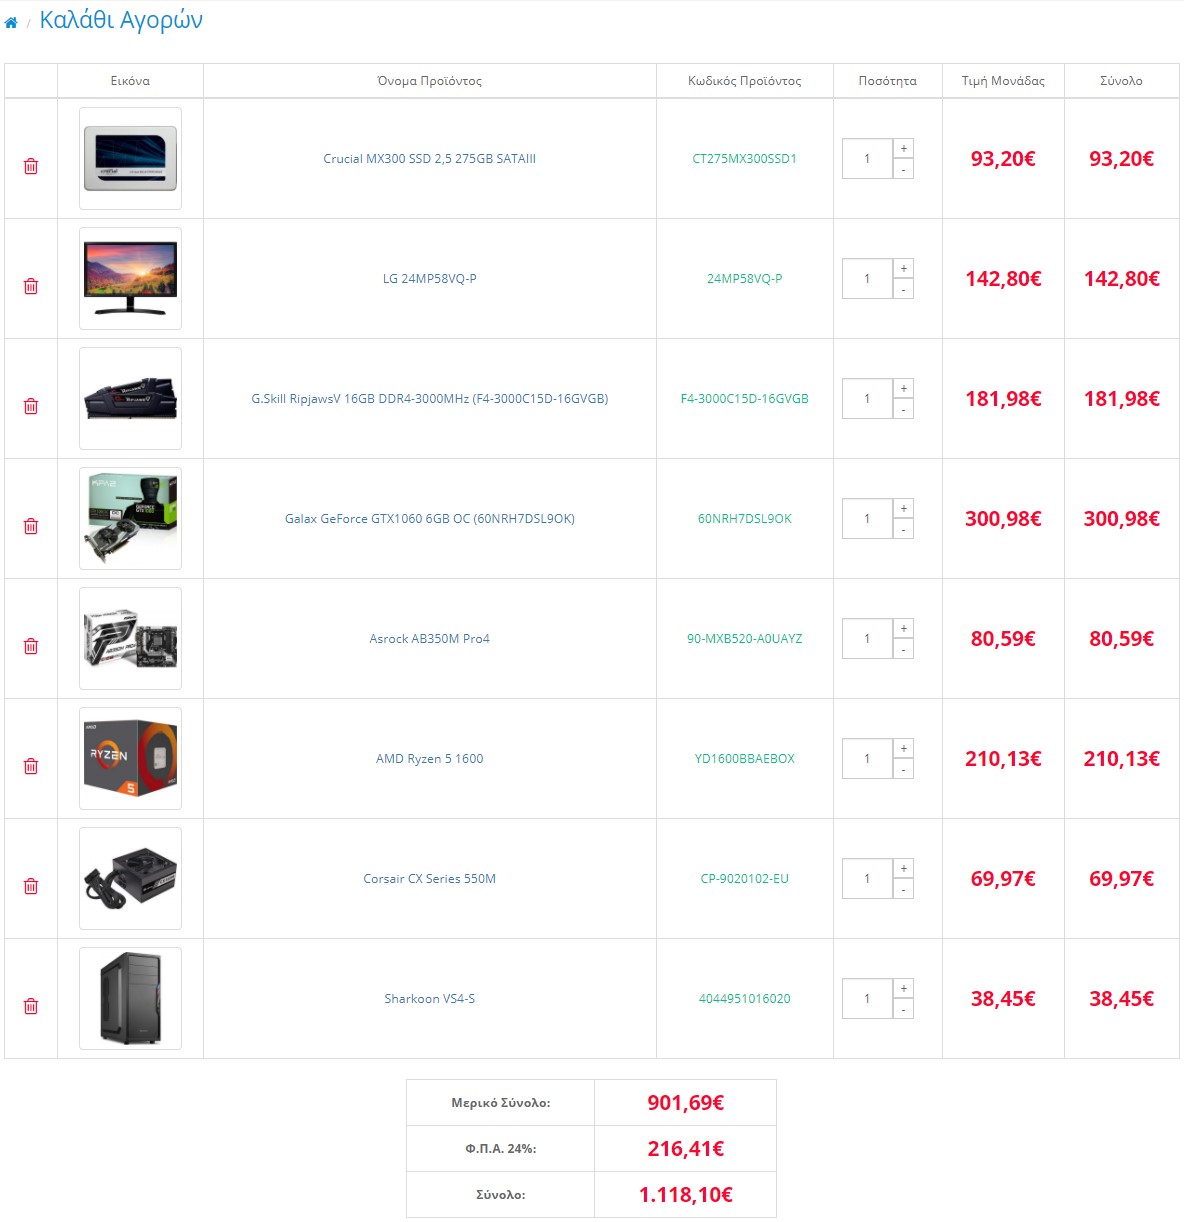
Task: Open G.Skill RipjawsV 16GB DDR4 product link
Action: pyautogui.click(x=430, y=399)
